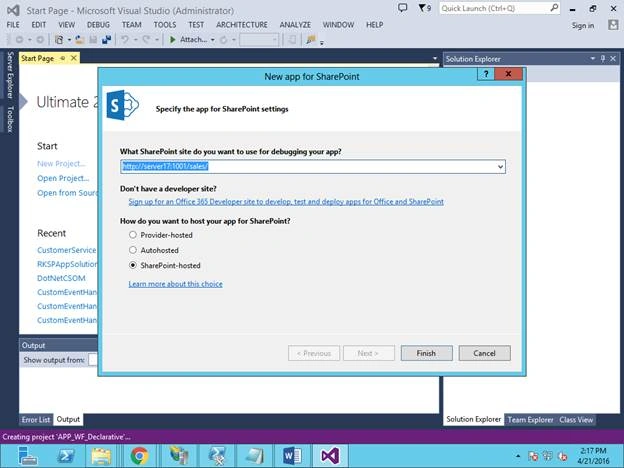Show hidden system tray icons
Screen dimensions: 624x468
[518, 456]
